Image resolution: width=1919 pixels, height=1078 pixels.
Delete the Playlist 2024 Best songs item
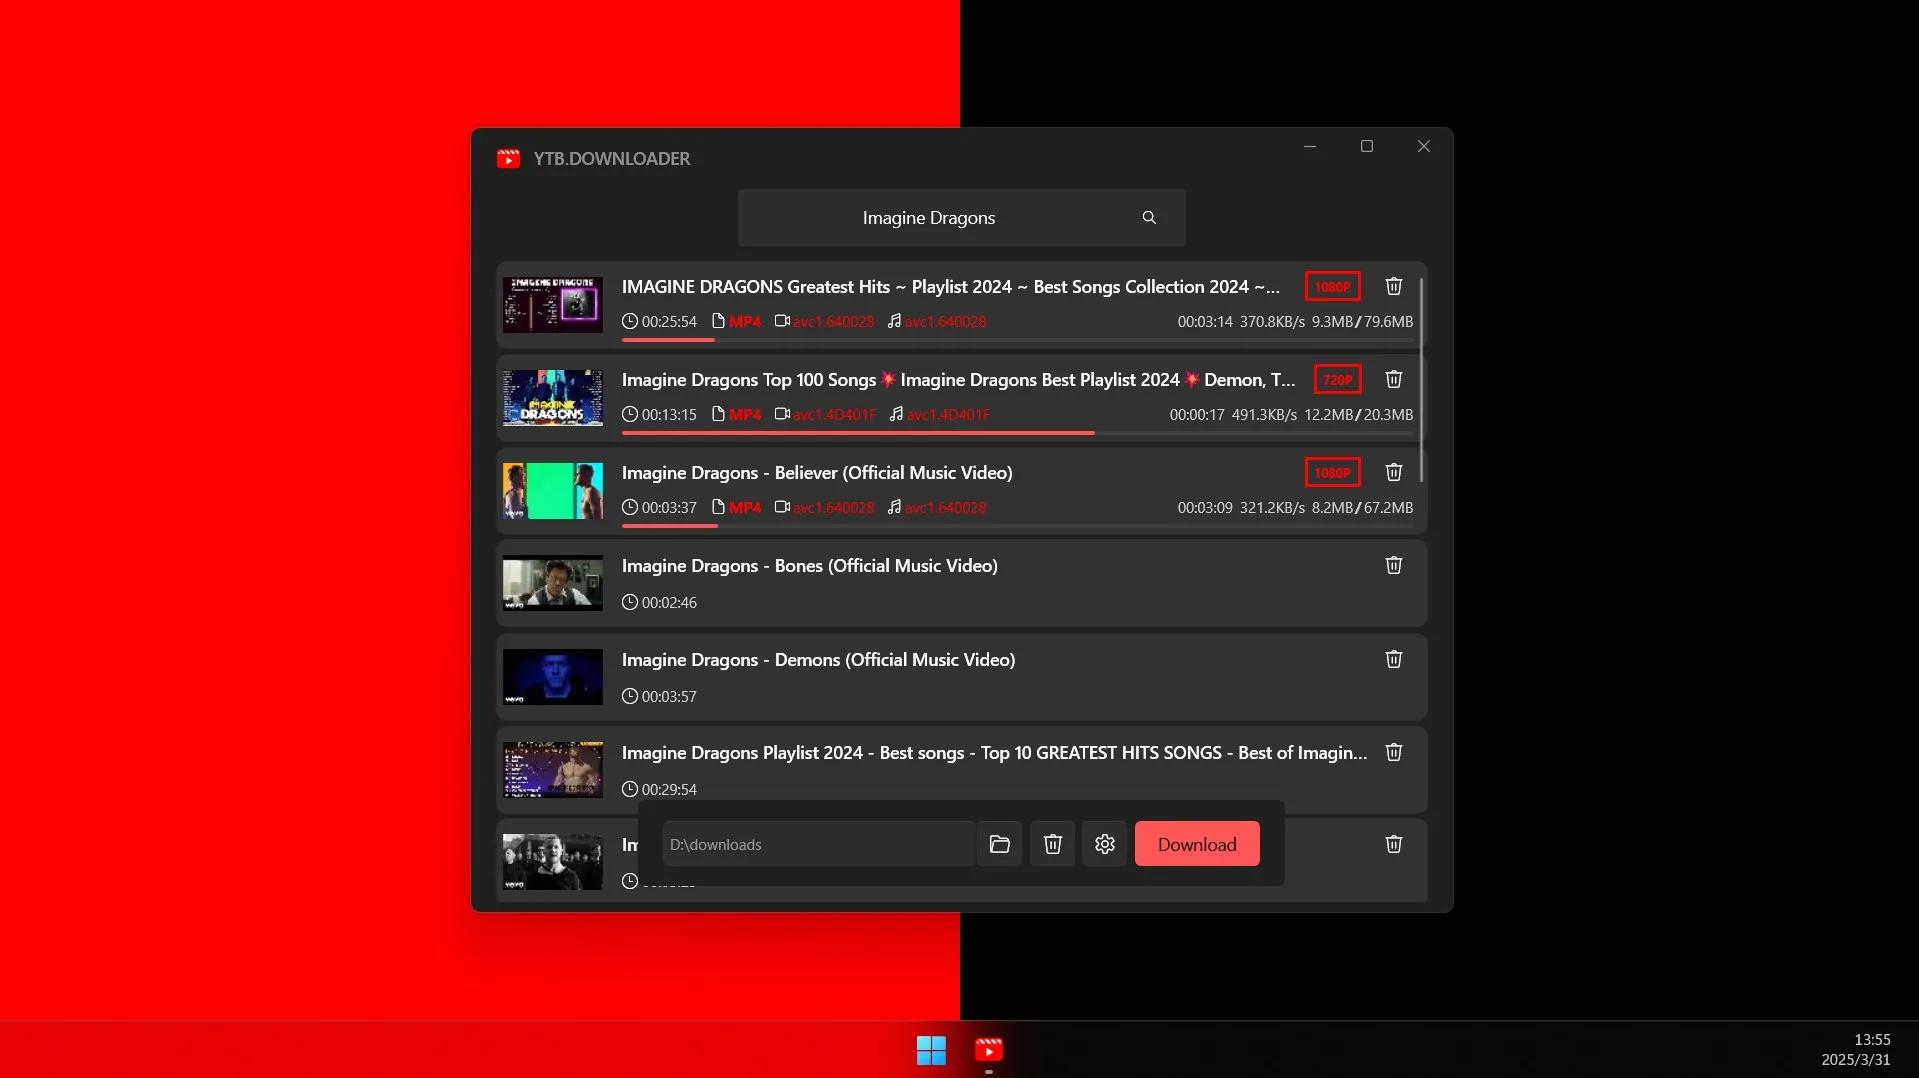point(1393,752)
